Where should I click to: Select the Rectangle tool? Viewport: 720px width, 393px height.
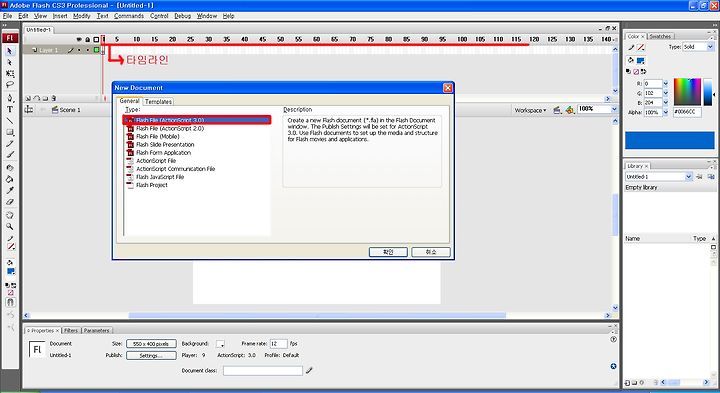[10, 132]
